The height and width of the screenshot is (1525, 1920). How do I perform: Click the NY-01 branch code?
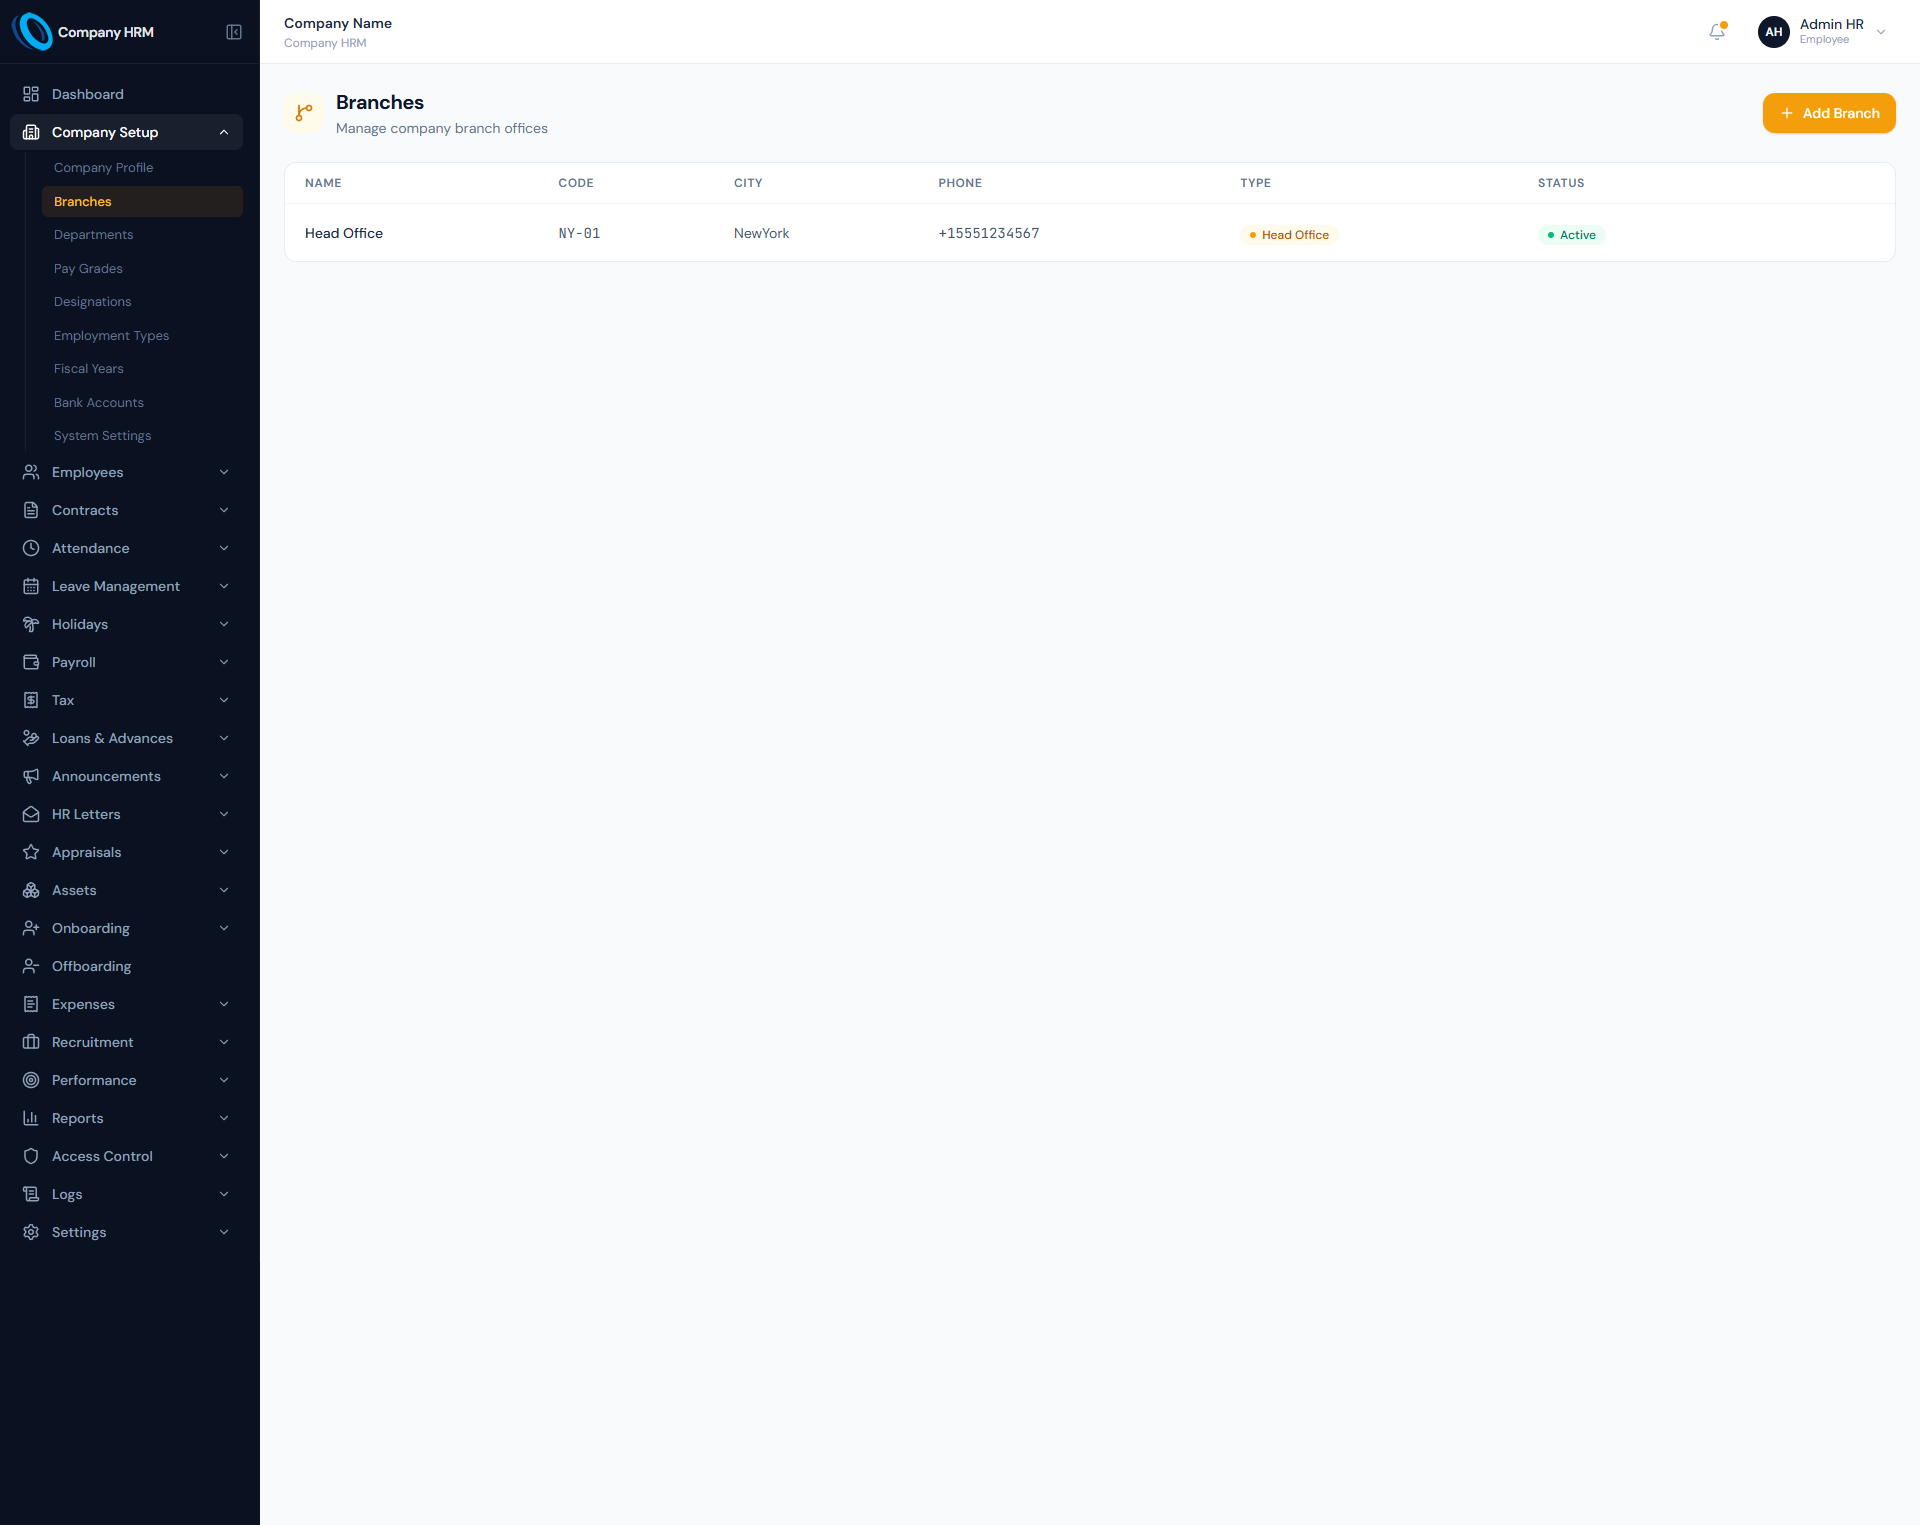(x=579, y=233)
